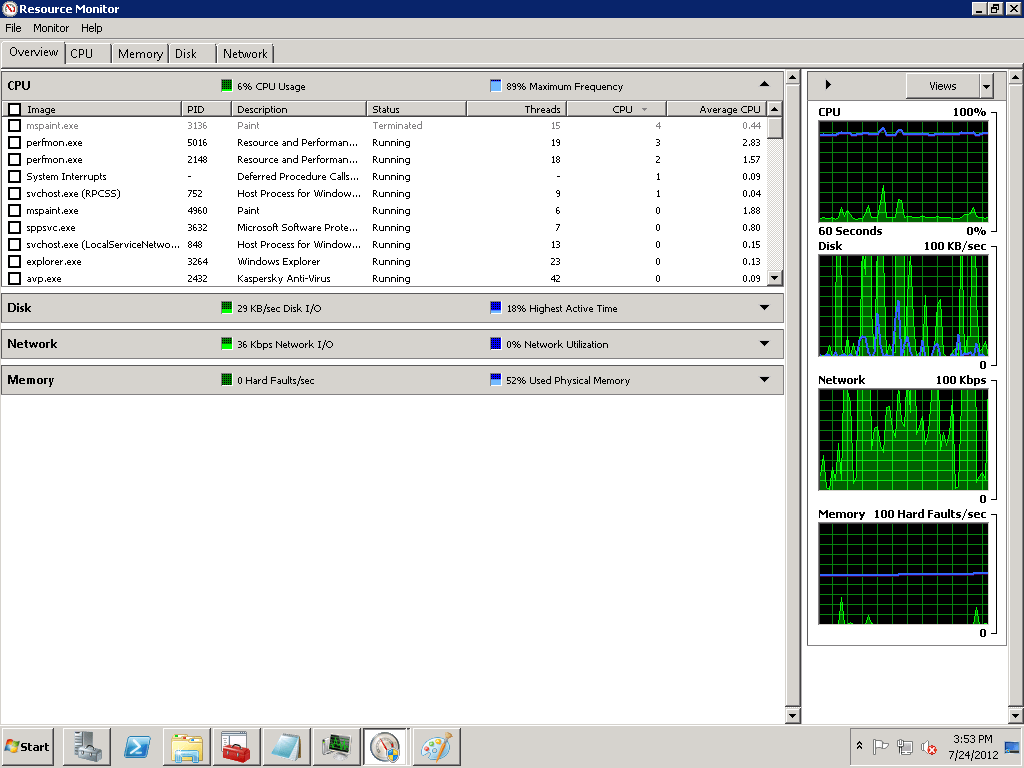Click the Start button

pos(28,746)
